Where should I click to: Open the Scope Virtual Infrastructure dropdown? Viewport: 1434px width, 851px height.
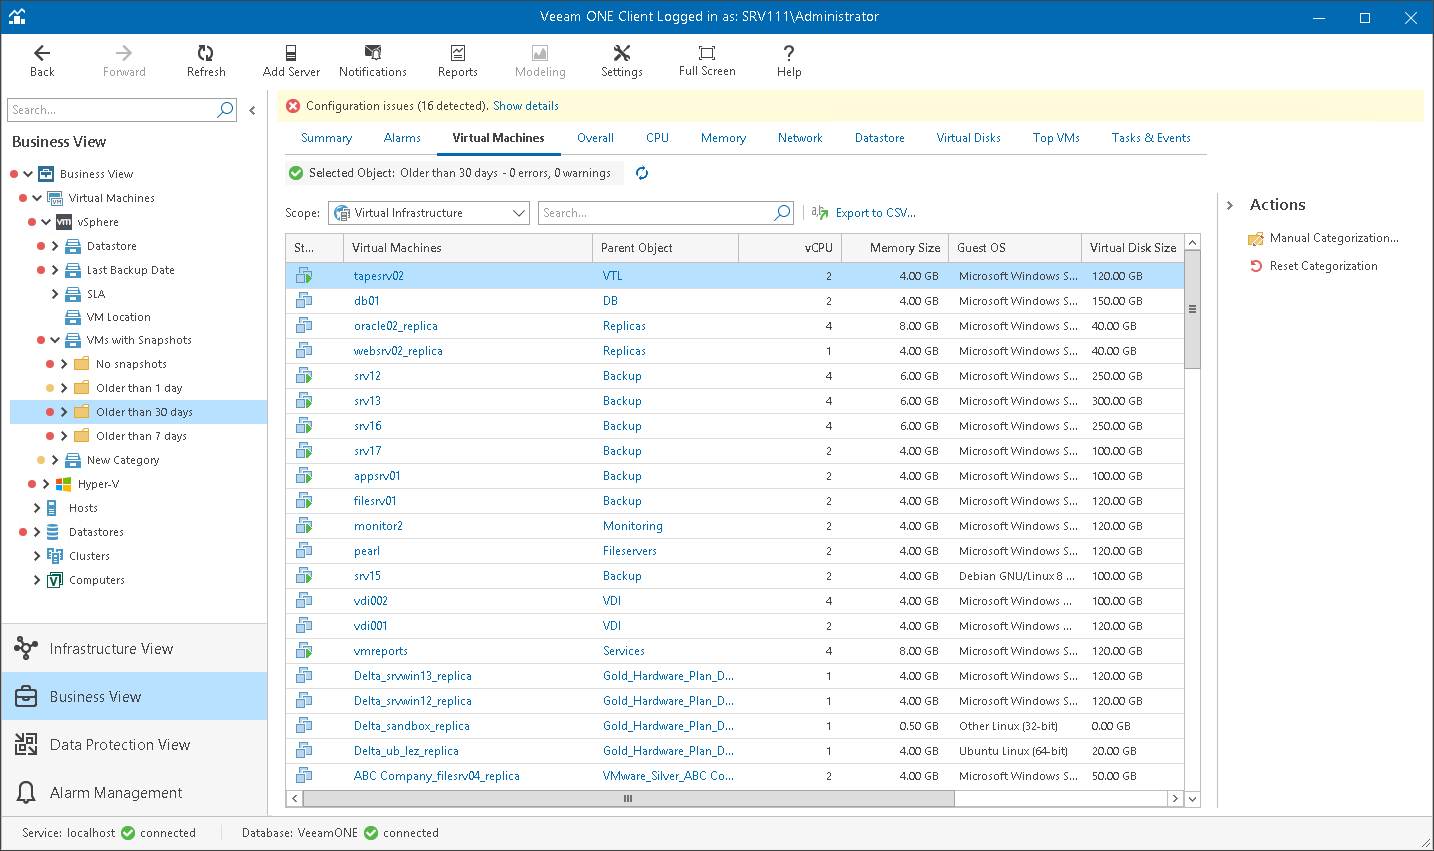[x=429, y=213]
